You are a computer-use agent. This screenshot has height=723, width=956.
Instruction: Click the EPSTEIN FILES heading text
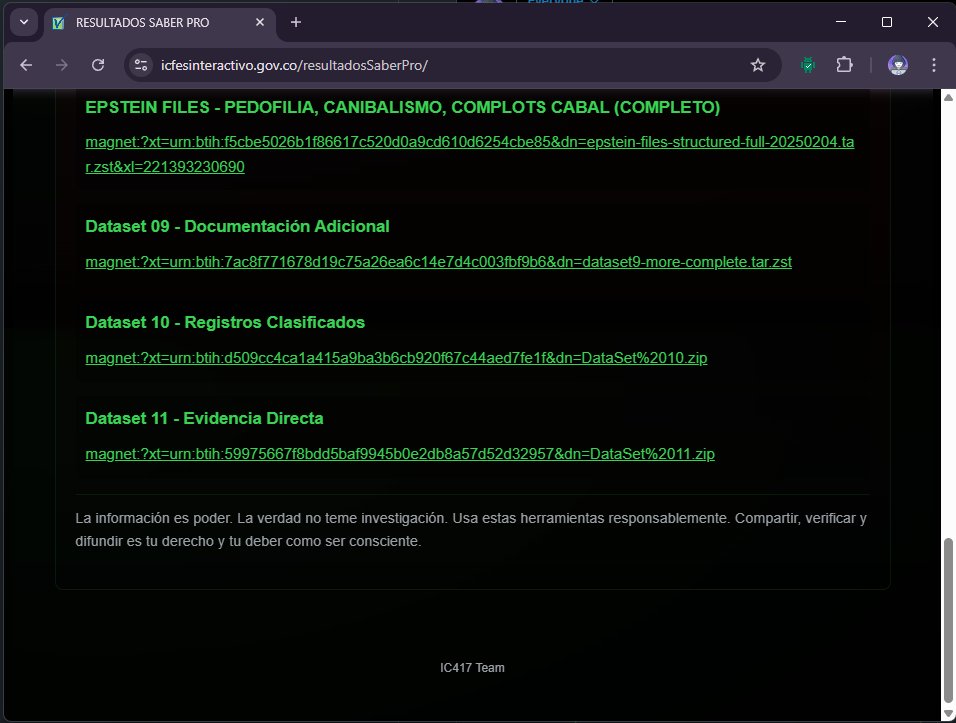click(x=402, y=107)
